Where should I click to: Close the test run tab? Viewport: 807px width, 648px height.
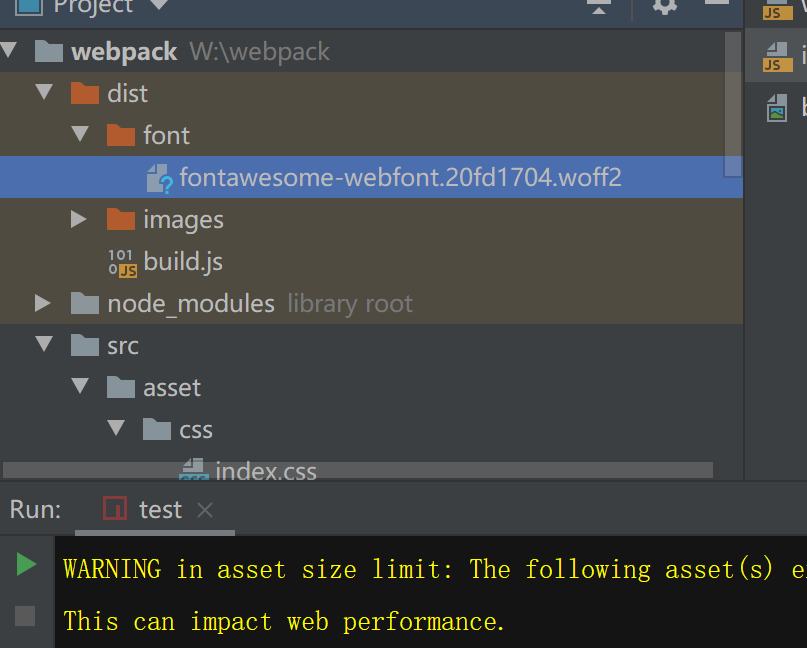coord(204,509)
